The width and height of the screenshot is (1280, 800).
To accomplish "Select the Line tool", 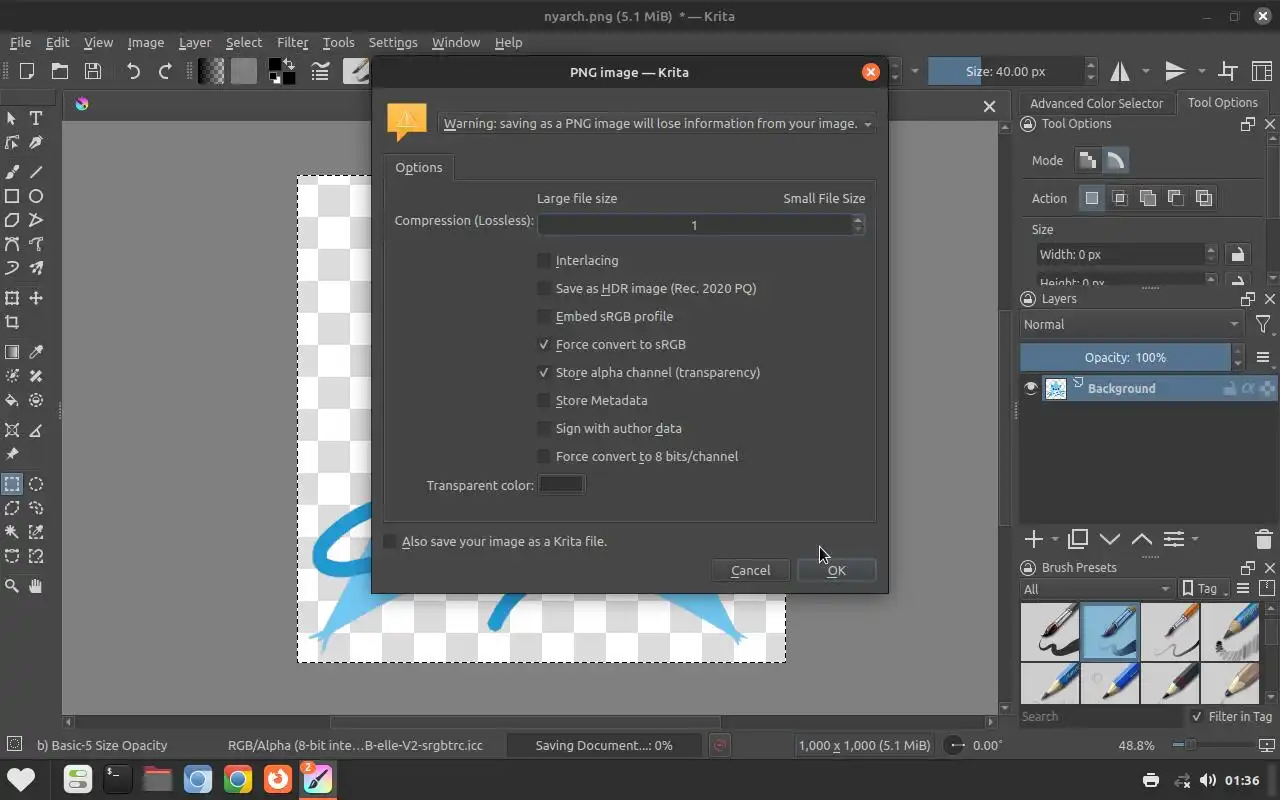I will pos(36,172).
